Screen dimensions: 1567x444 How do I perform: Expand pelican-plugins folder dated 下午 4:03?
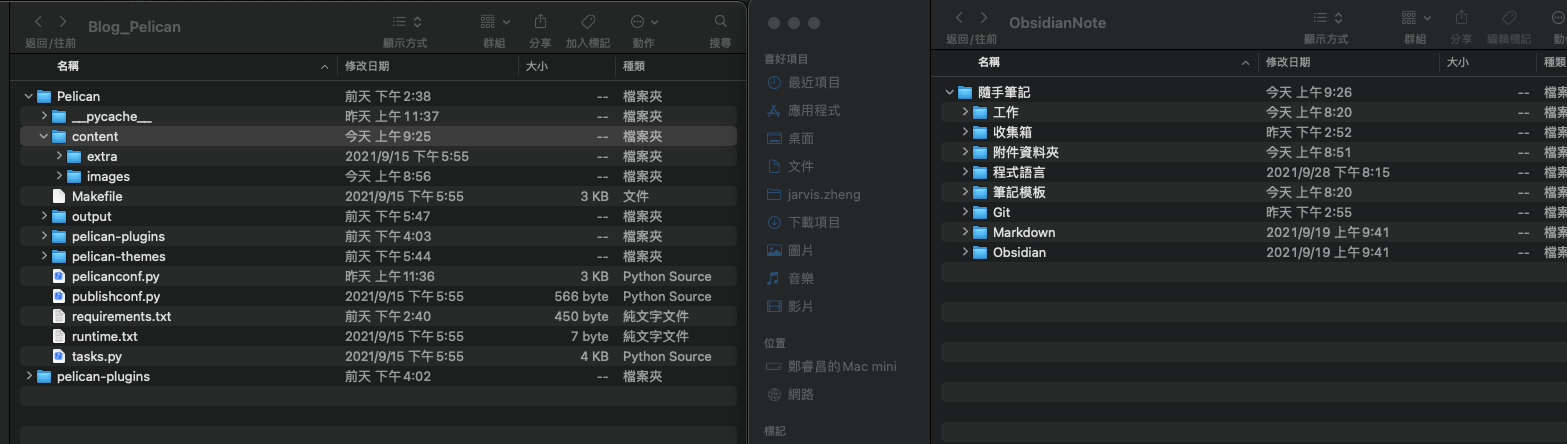[44, 237]
